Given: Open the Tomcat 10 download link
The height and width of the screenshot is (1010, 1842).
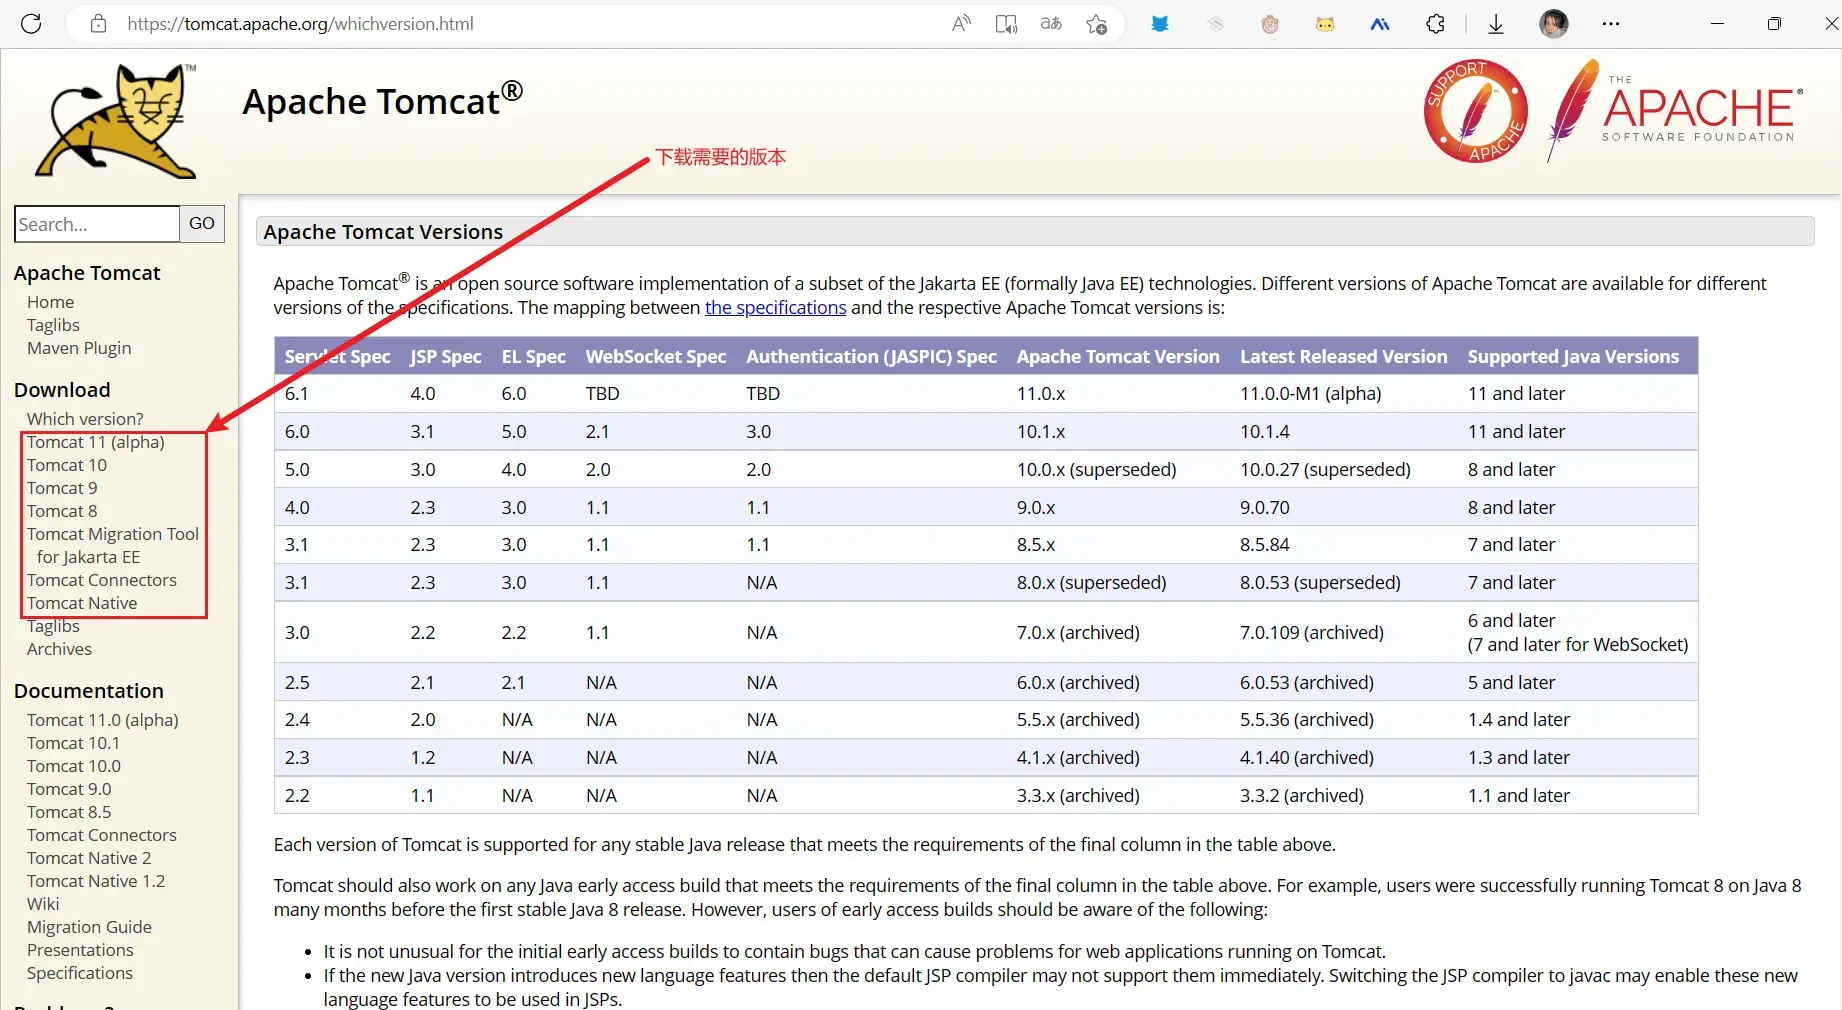Looking at the screenshot, I should (67, 465).
